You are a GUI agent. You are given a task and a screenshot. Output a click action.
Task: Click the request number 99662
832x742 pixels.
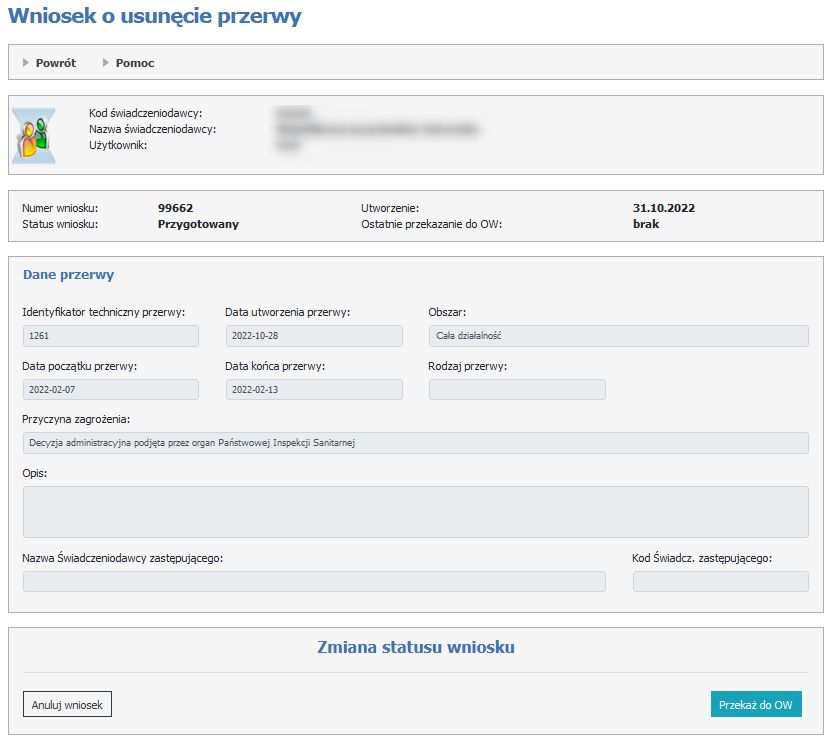(175, 208)
